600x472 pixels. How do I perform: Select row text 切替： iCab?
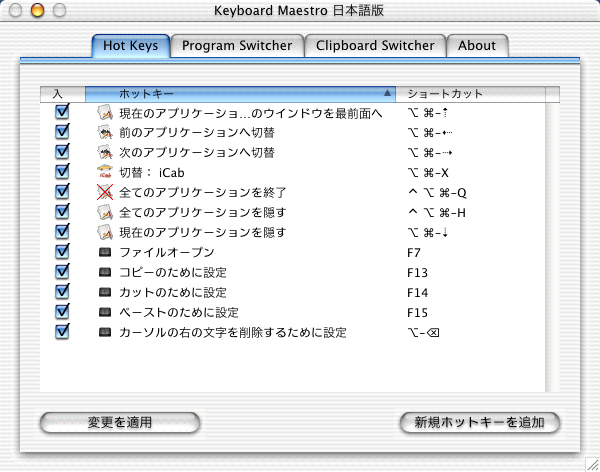152,173
